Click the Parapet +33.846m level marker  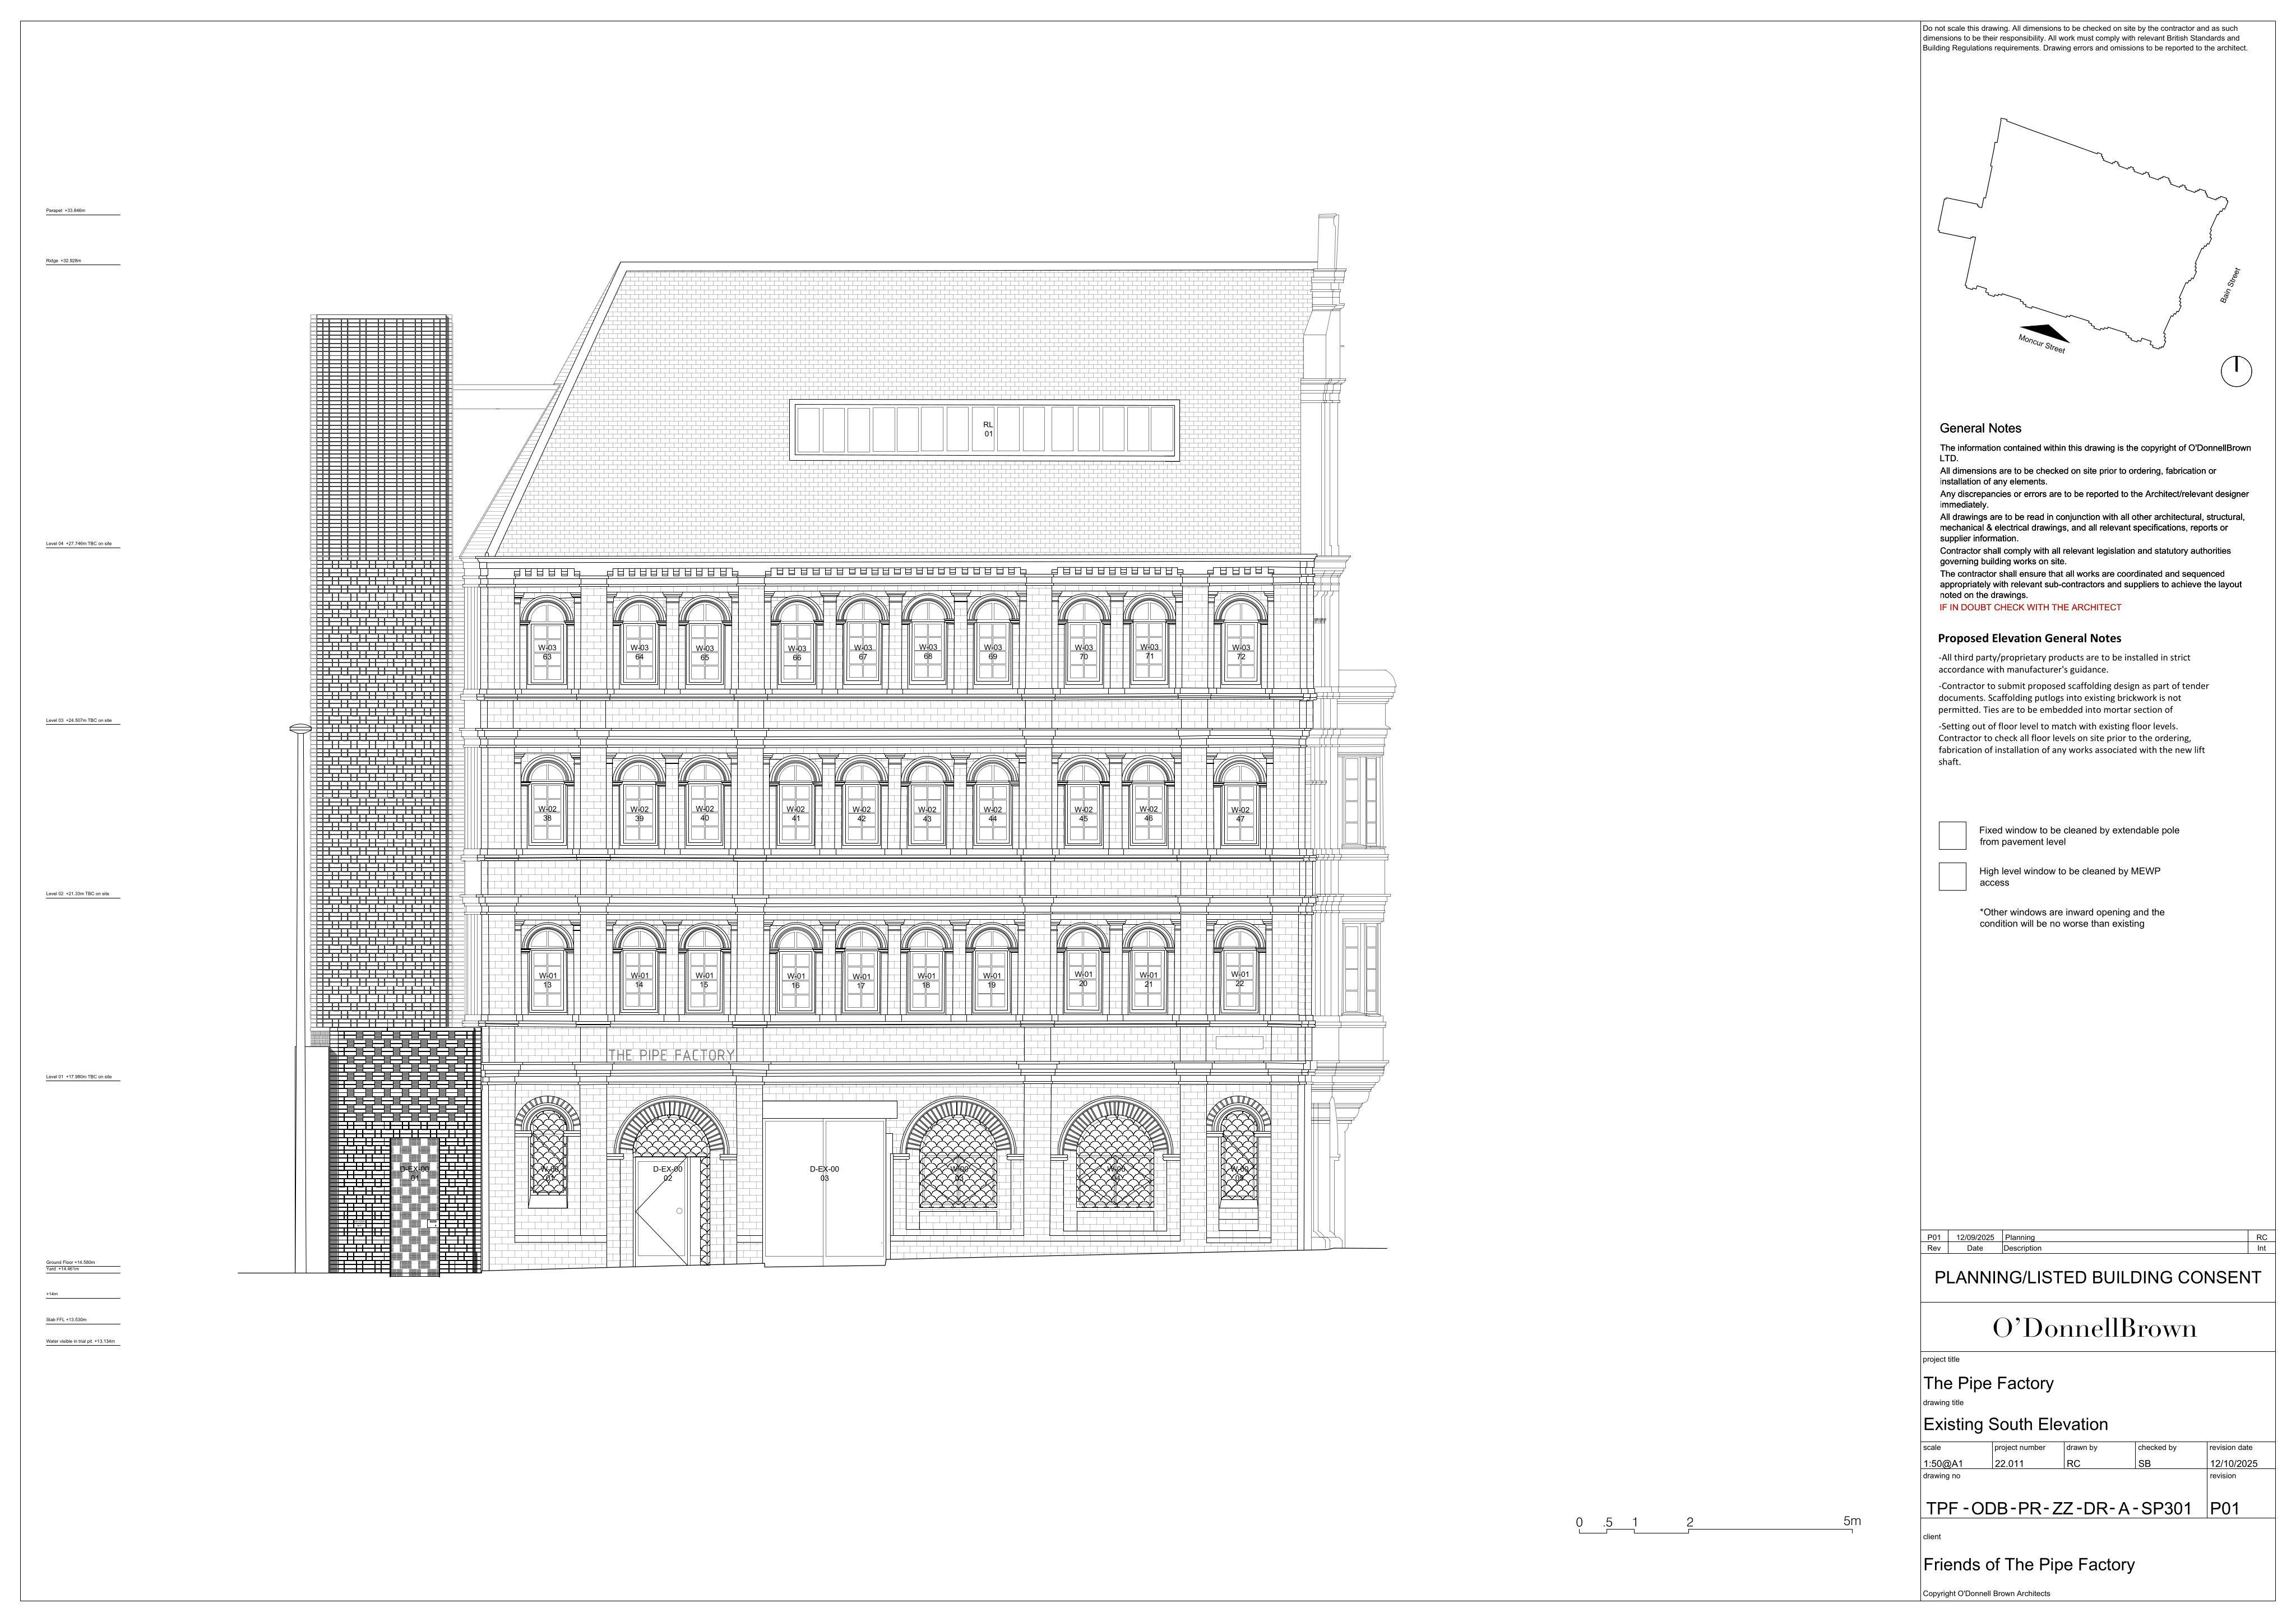point(82,212)
